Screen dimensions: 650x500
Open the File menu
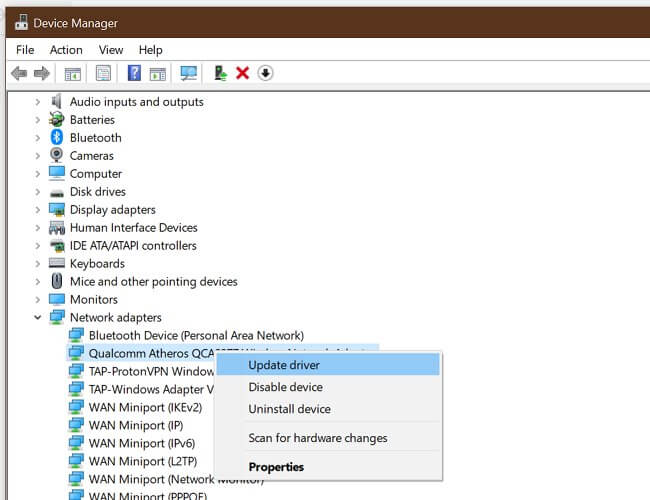click(25, 50)
